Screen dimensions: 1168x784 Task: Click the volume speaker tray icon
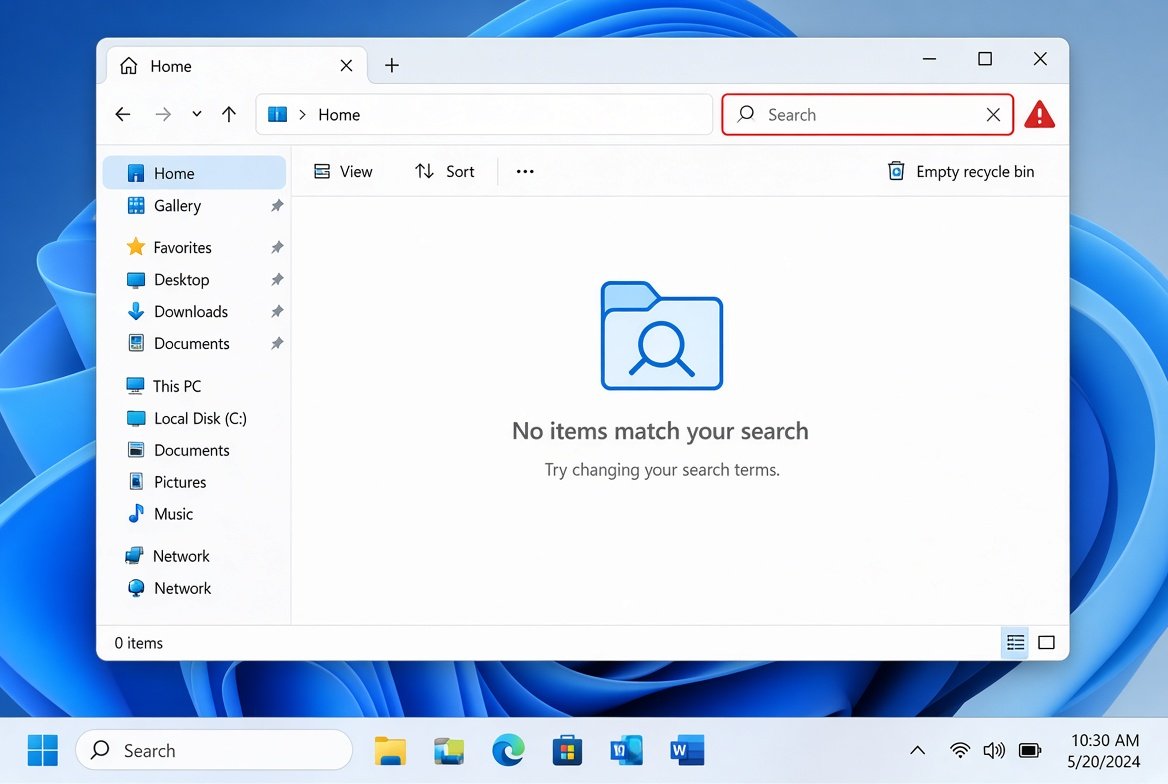tap(994, 750)
